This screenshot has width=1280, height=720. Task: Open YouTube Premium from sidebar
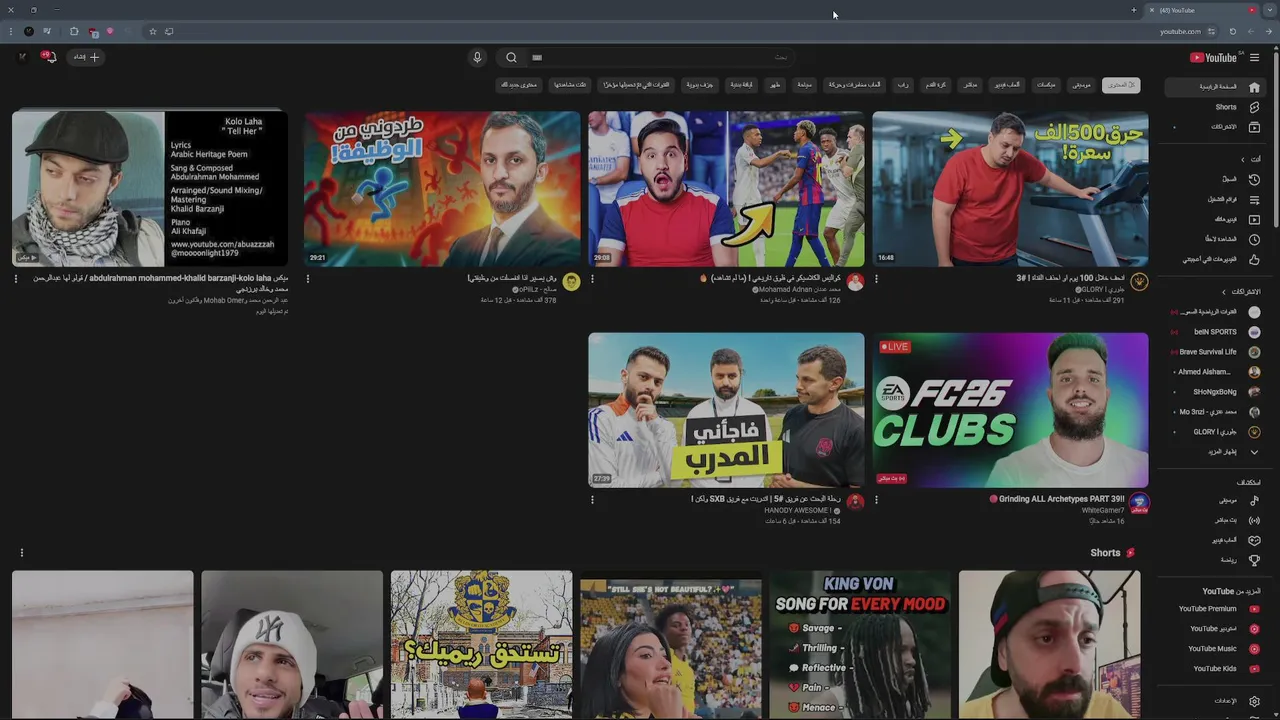[x=1217, y=609]
